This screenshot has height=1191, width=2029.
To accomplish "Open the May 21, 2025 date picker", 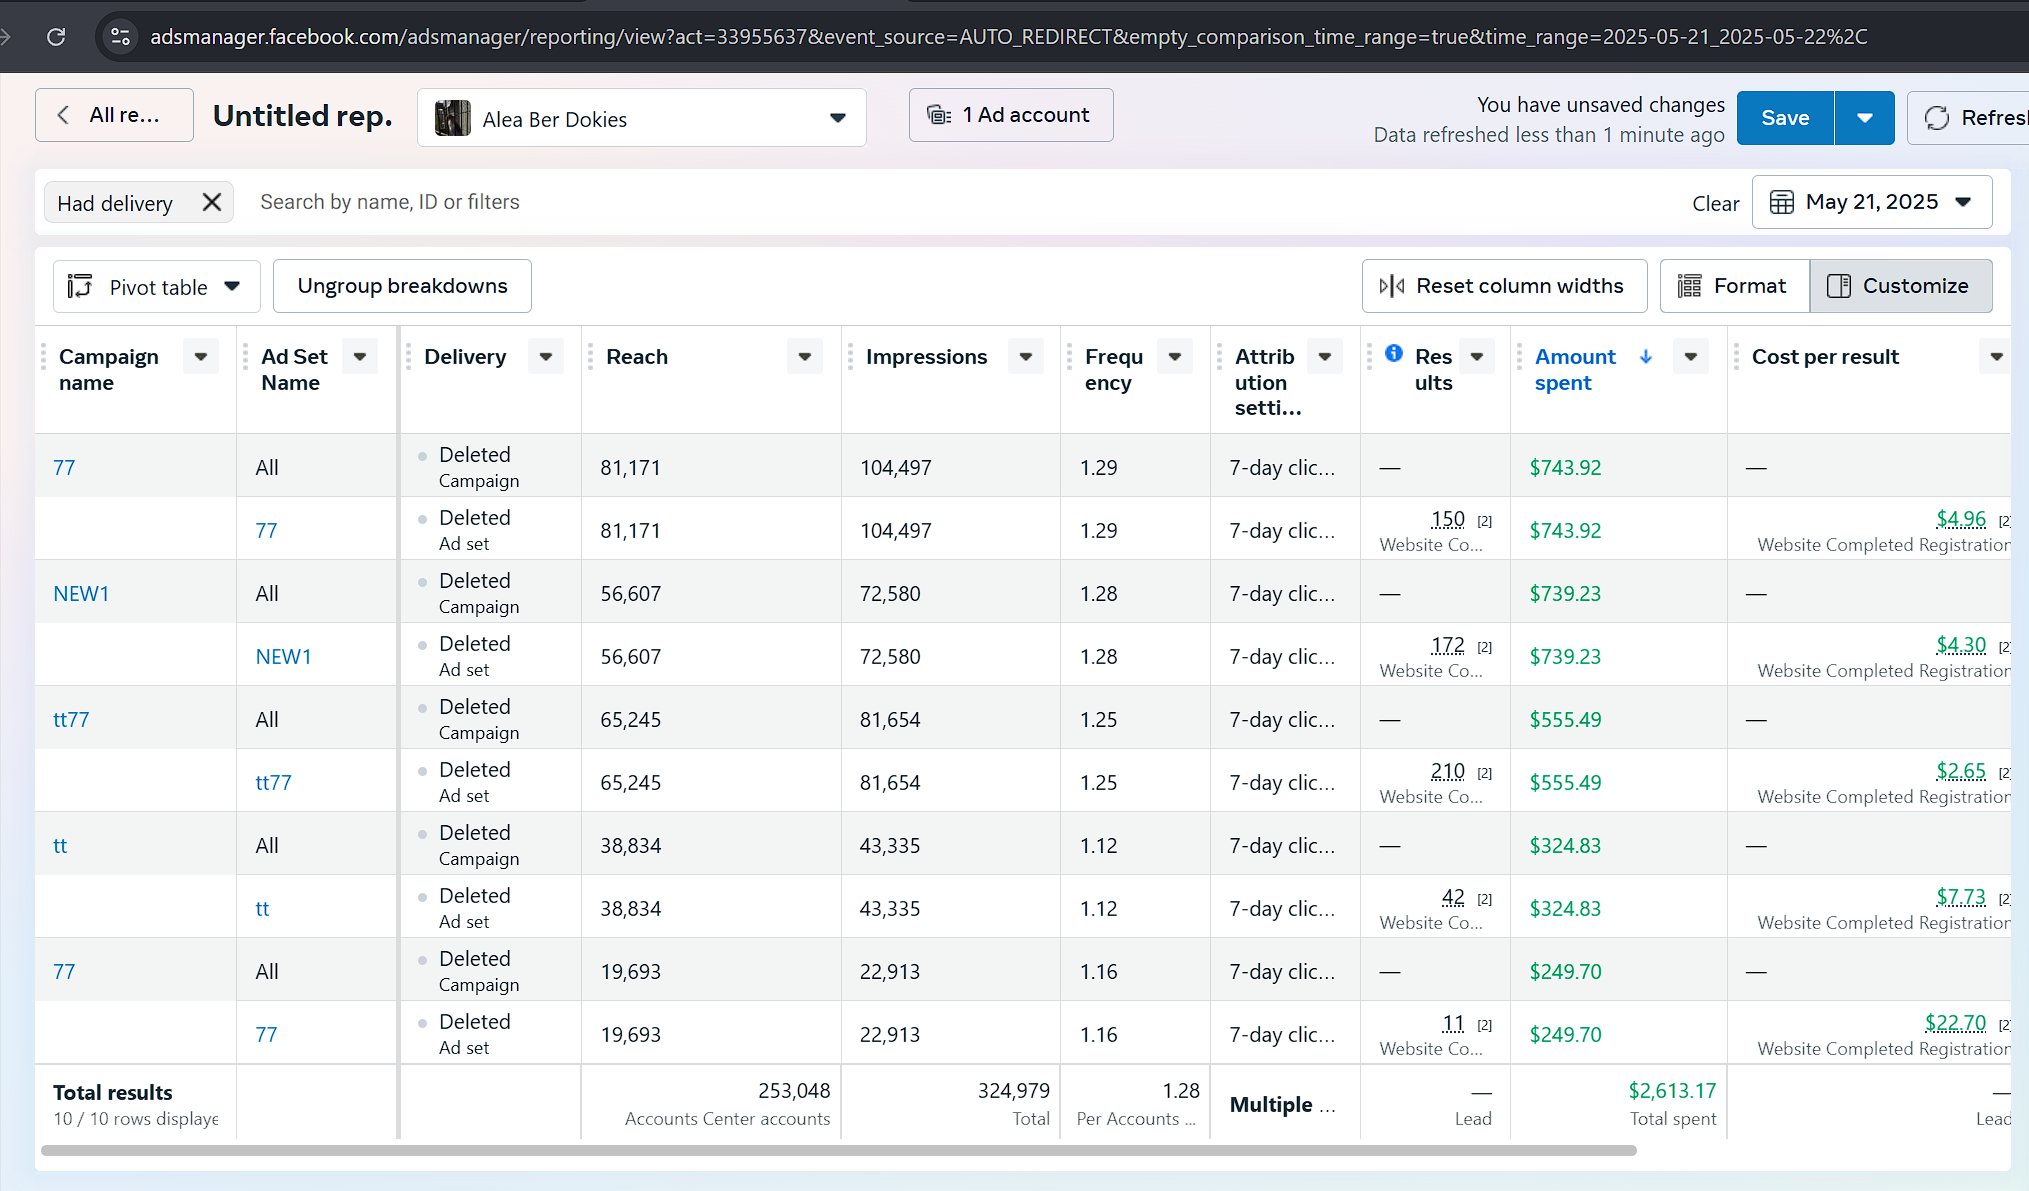I will [x=1871, y=202].
